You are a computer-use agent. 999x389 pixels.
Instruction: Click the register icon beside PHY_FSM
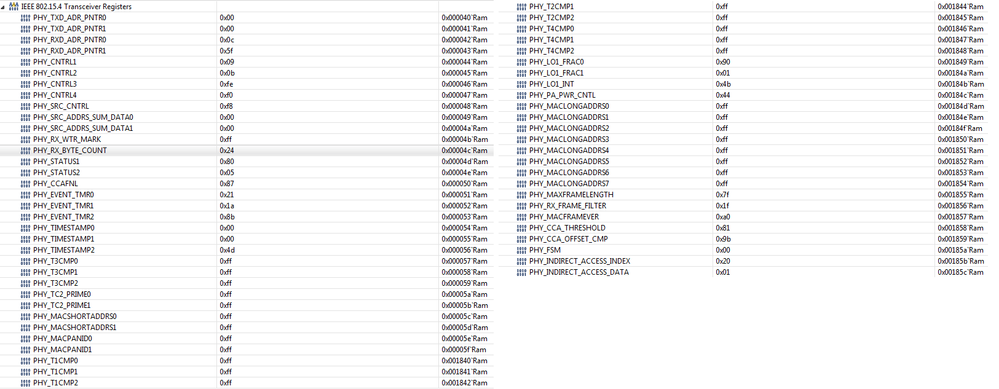(x=522, y=250)
